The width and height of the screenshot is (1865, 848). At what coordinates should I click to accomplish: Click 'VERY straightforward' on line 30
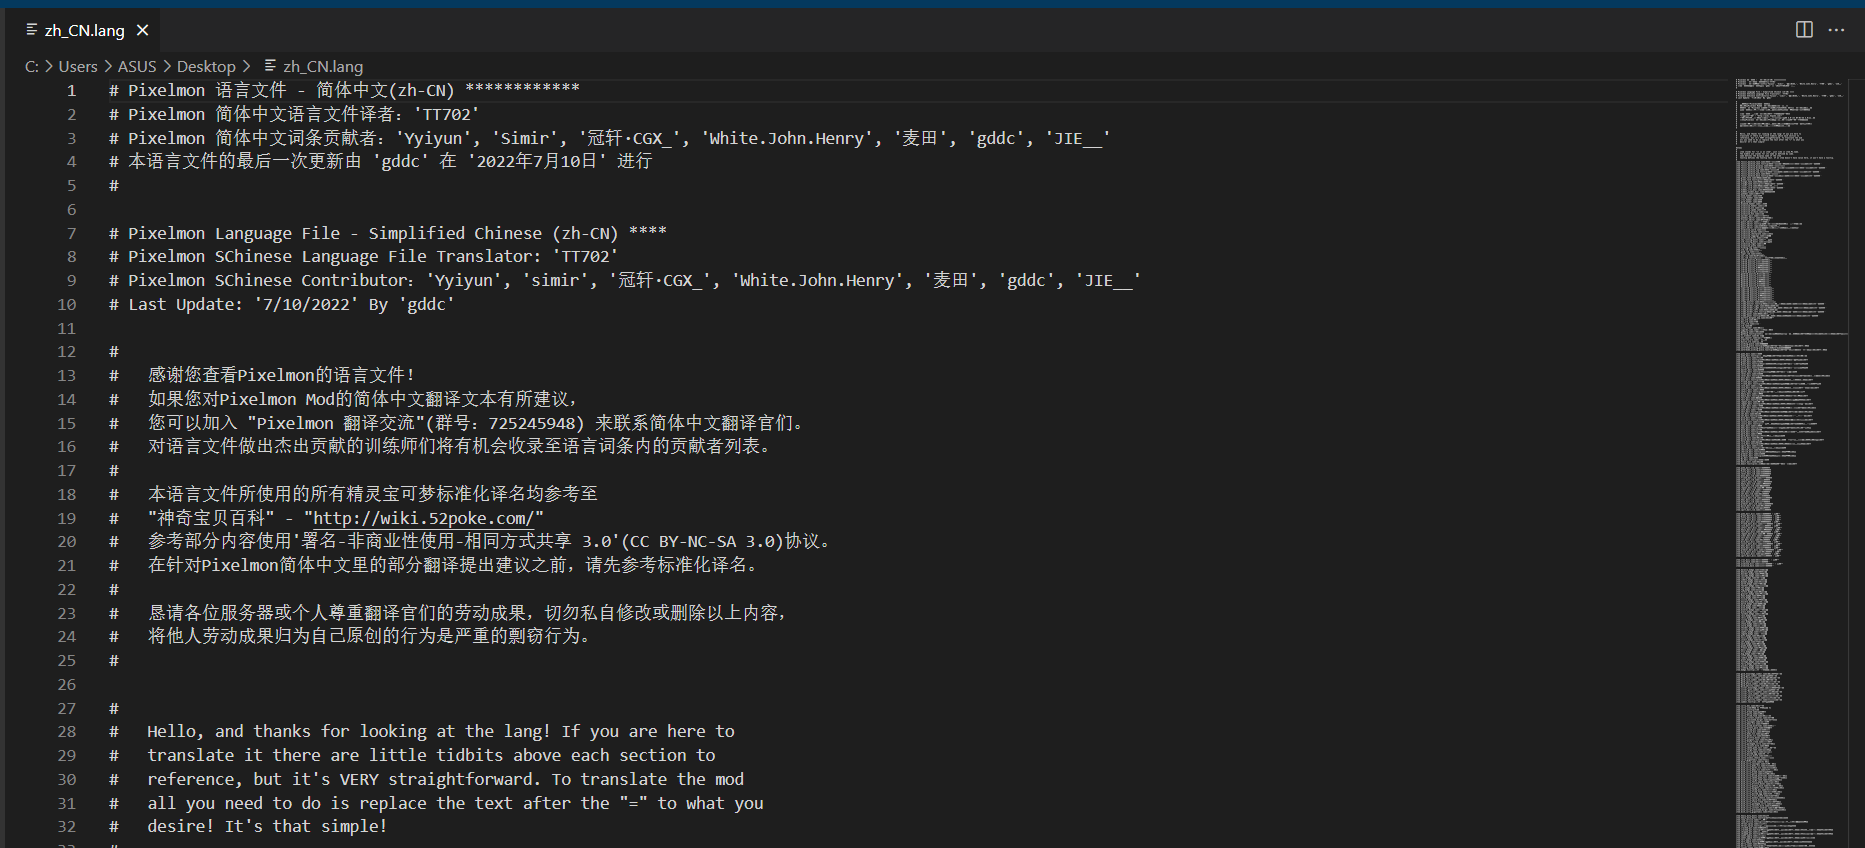pyautogui.click(x=437, y=779)
